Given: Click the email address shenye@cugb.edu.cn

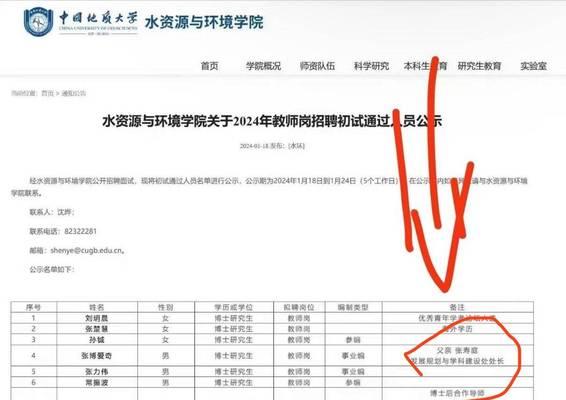Looking at the screenshot, I should pos(86,250).
